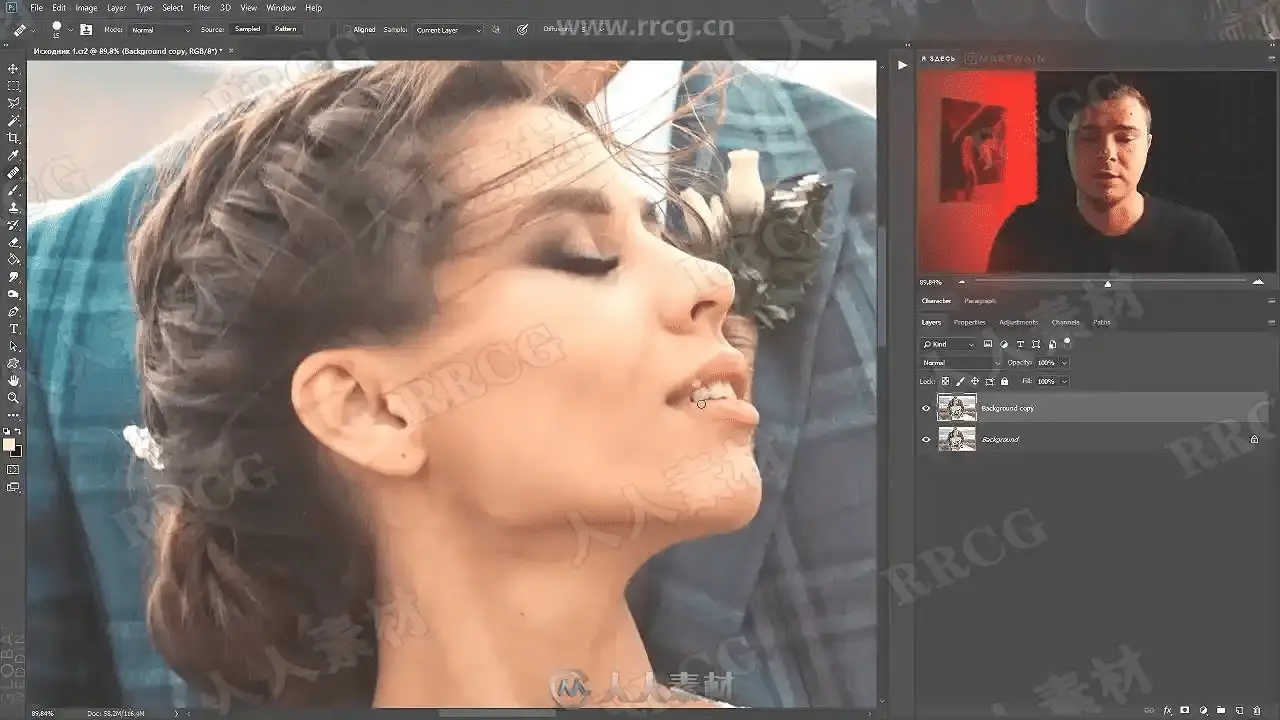Image resolution: width=1280 pixels, height=720 pixels.
Task: Open the Select menu
Action: pyautogui.click(x=173, y=8)
